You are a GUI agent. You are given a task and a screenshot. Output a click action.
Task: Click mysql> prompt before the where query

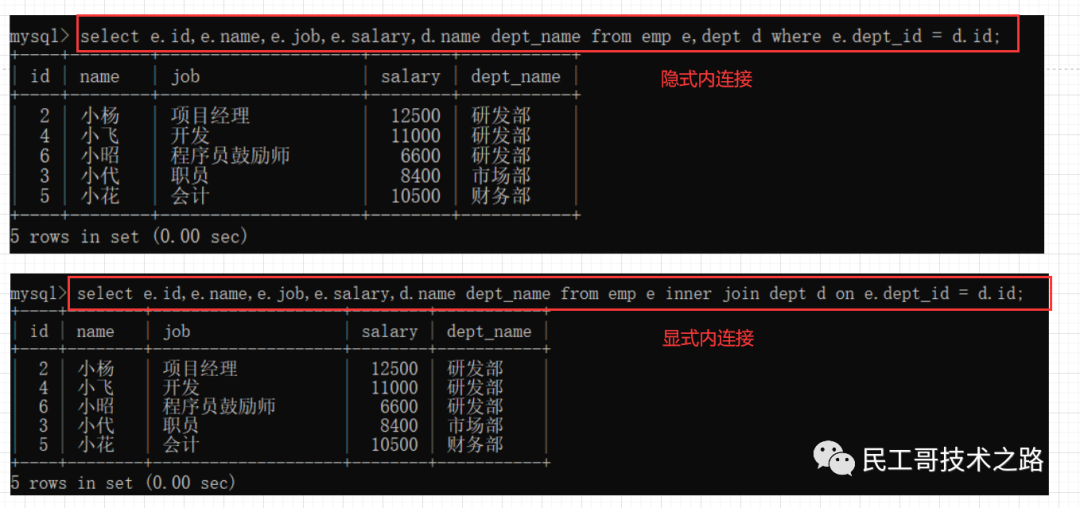[x=39, y=36]
